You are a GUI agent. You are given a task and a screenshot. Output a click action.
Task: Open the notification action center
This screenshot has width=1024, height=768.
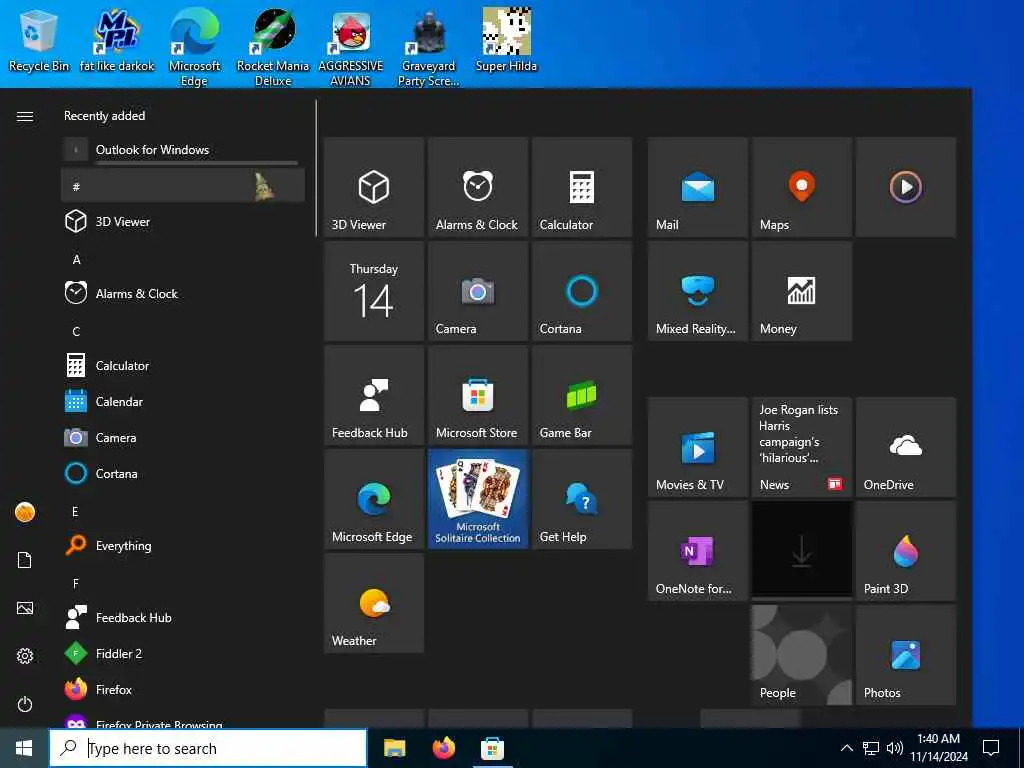tap(991, 748)
